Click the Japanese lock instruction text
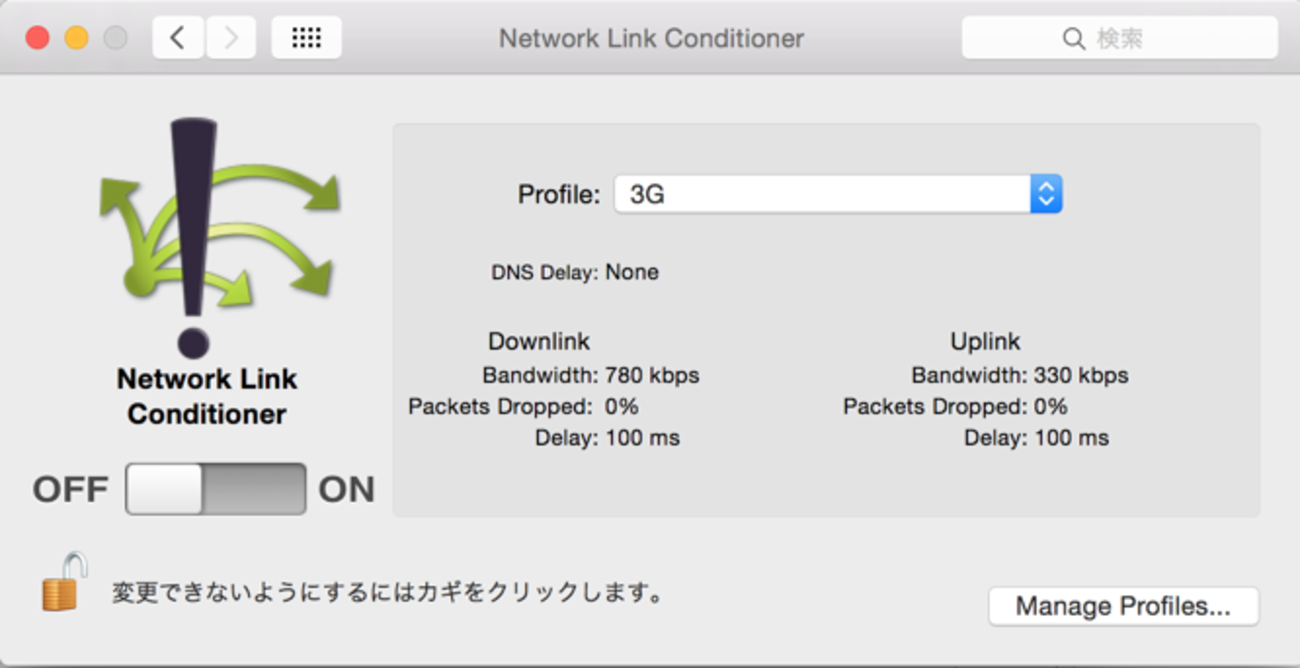This screenshot has width=1300, height=668. [388, 593]
